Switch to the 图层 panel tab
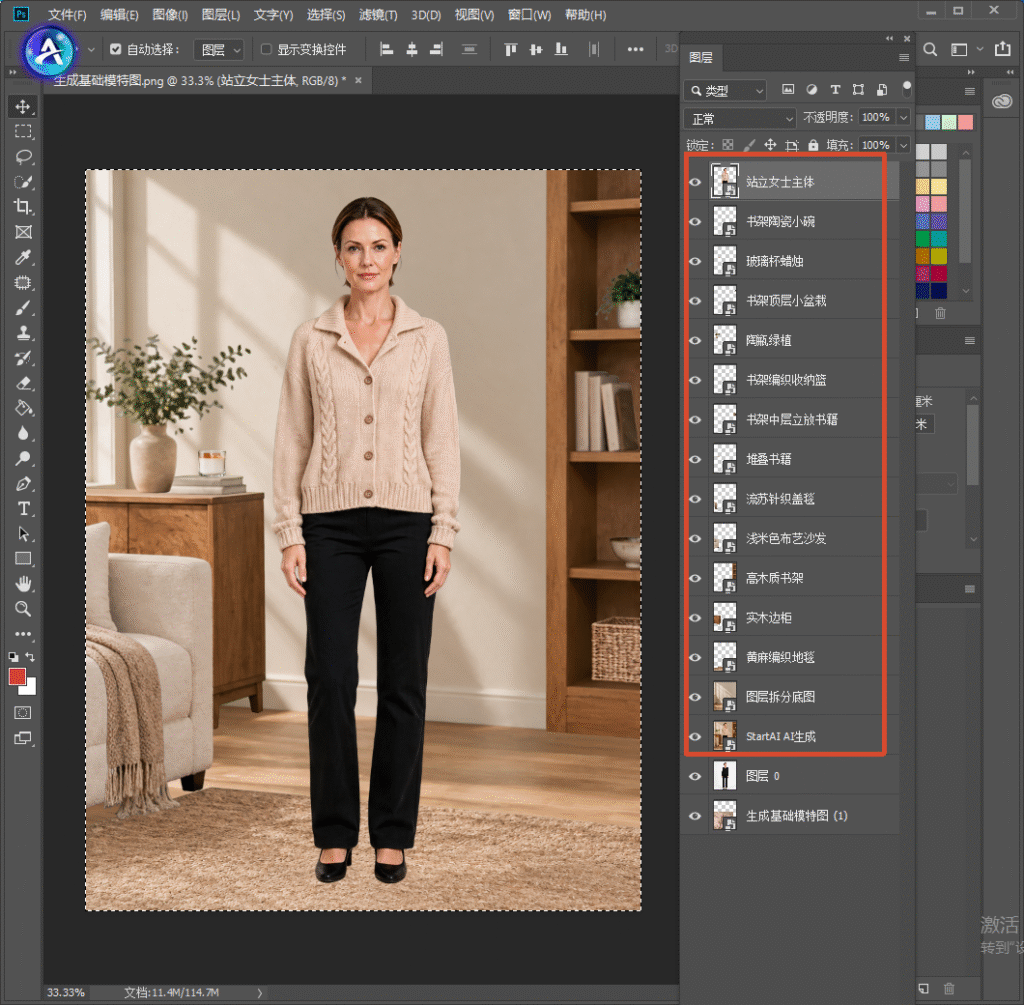The height and width of the screenshot is (1005, 1024). coord(701,57)
